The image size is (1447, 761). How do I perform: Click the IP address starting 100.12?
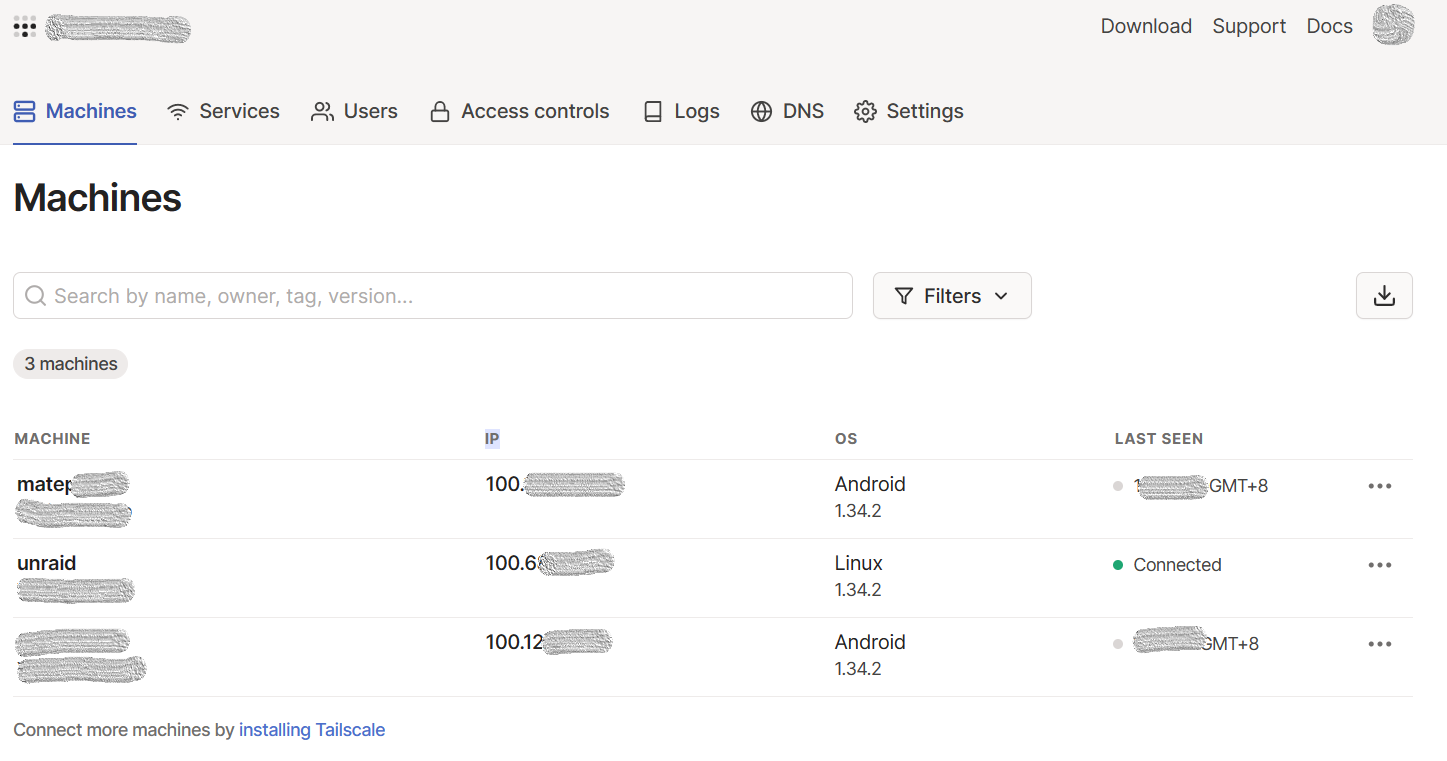(549, 642)
